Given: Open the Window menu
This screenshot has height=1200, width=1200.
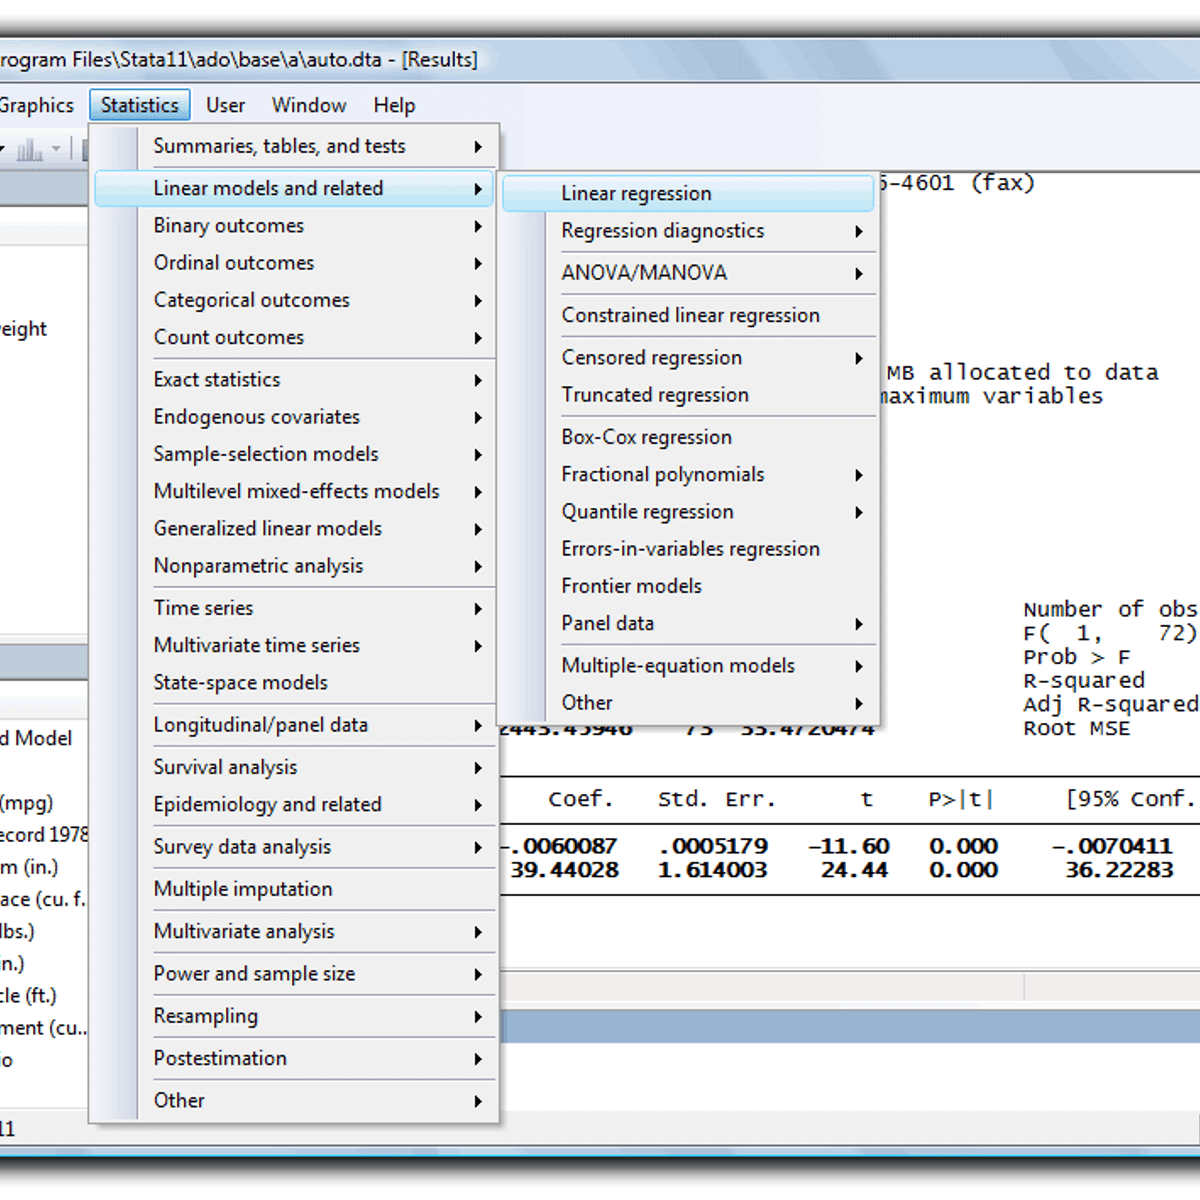Looking at the screenshot, I should pyautogui.click(x=308, y=104).
